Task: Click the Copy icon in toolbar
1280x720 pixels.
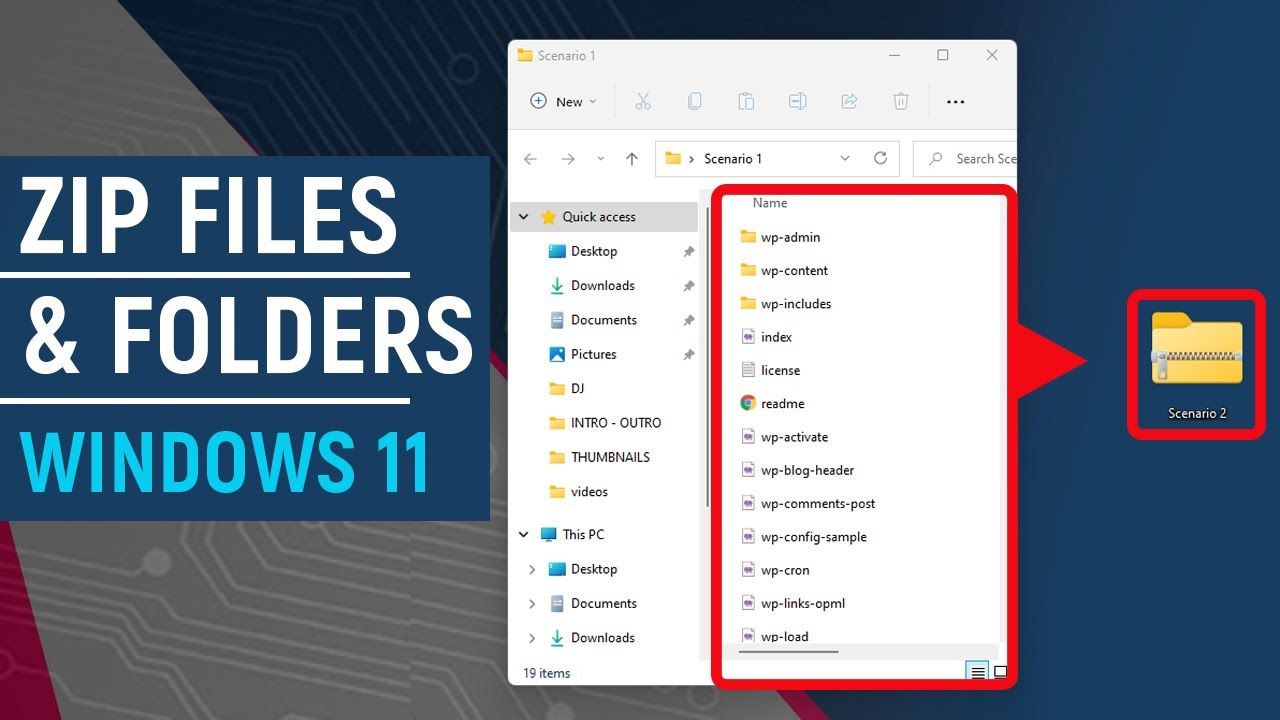Action: coord(694,101)
